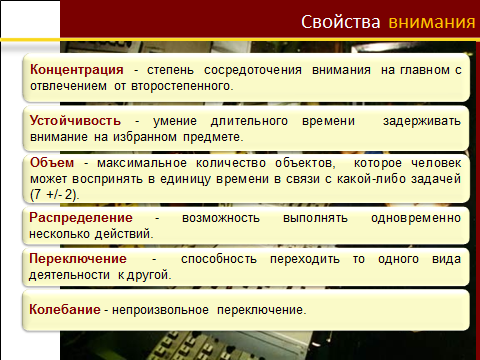The image size is (480, 360).
Task: Click the text "(7 +/- 2)."
Action: click(55, 194)
